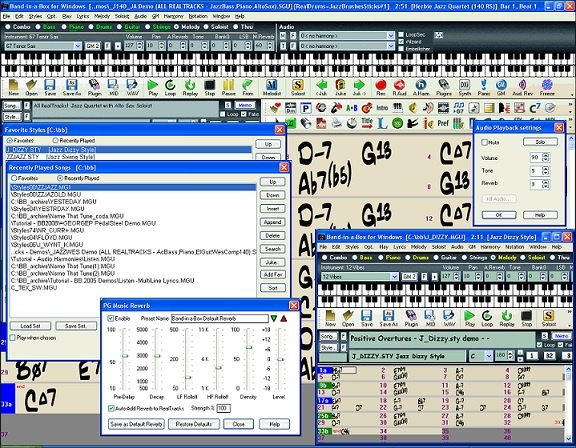Open the Audio menu in J_DIZZY window
The width and height of the screenshot is (576, 448).
tap(457, 247)
